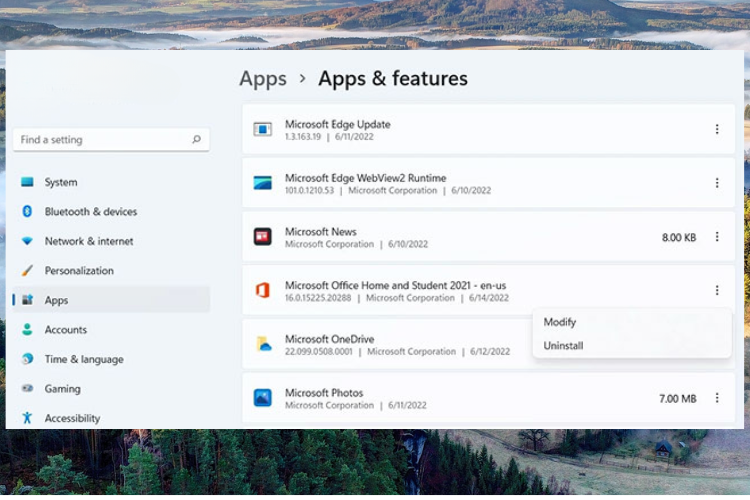Open the System settings icon
Screen dimensions: 750x500
[x=27, y=182]
